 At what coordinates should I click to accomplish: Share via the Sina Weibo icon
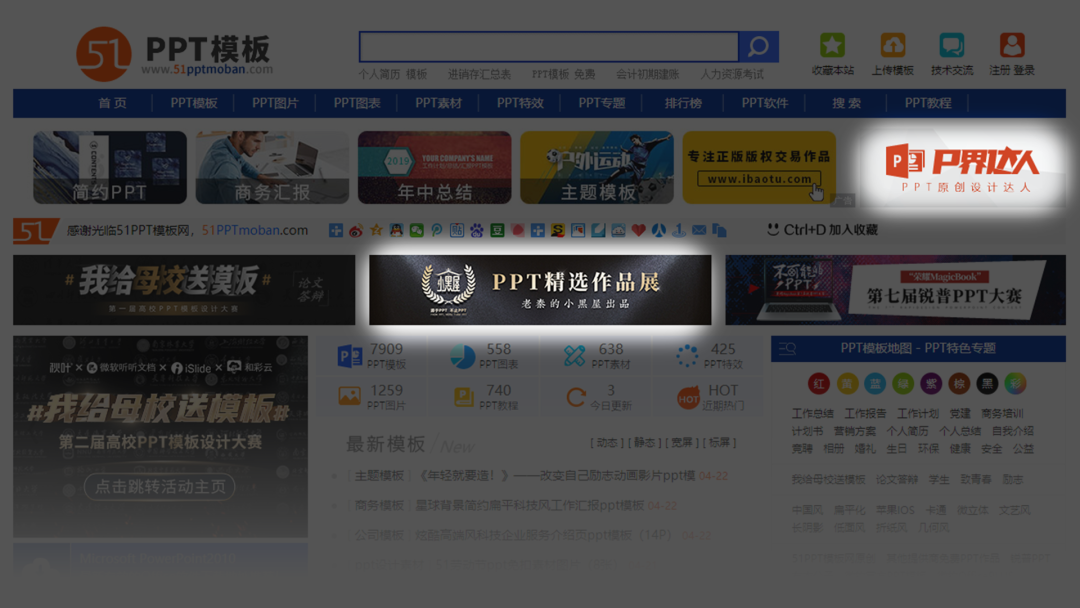point(355,230)
